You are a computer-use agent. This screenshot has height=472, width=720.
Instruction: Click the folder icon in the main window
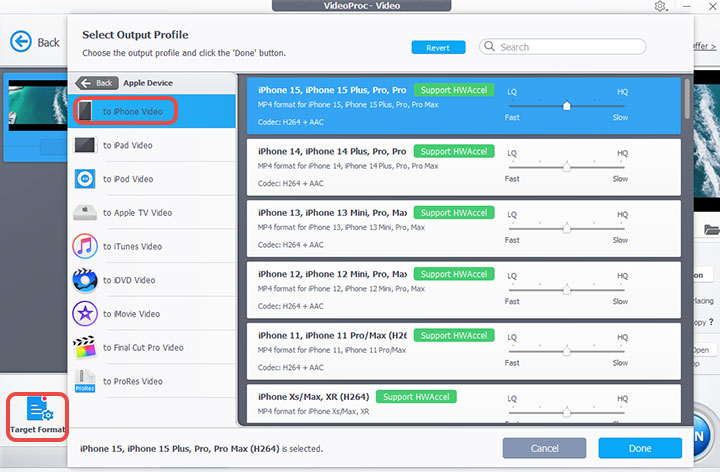711,229
